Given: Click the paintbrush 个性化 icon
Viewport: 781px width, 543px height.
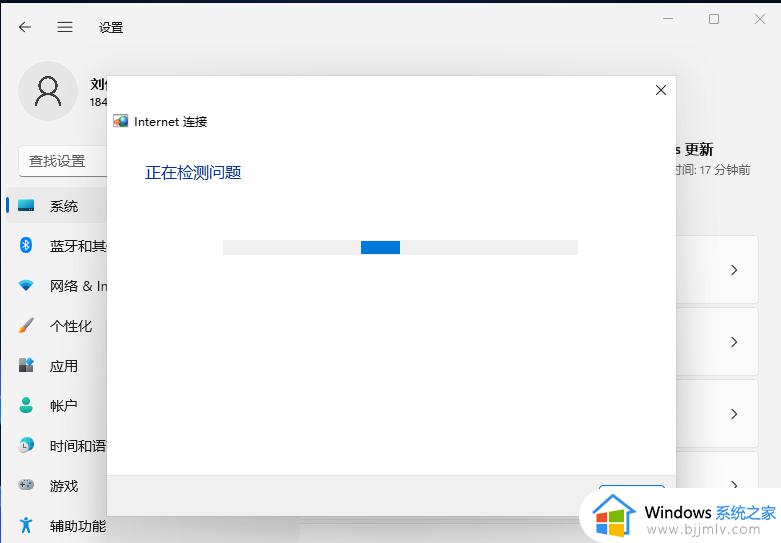Looking at the screenshot, I should (26, 325).
